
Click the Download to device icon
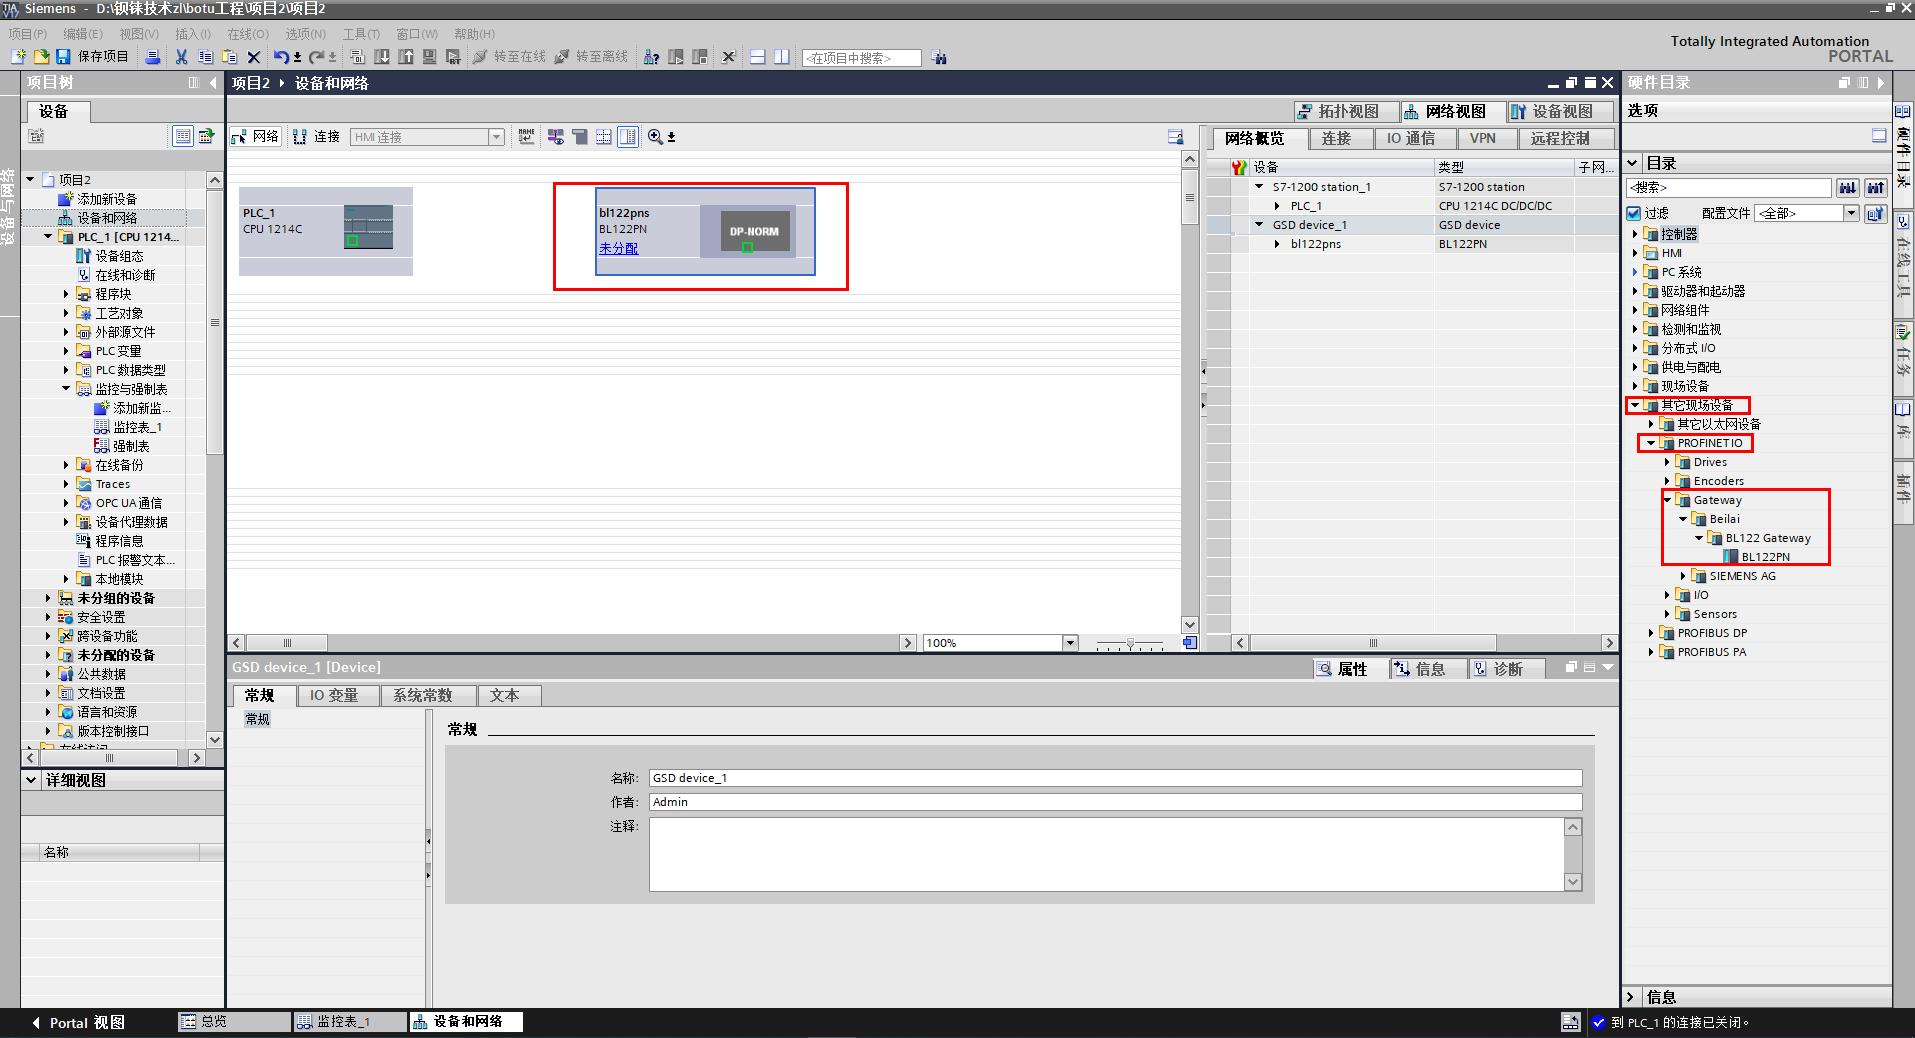click(x=382, y=57)
